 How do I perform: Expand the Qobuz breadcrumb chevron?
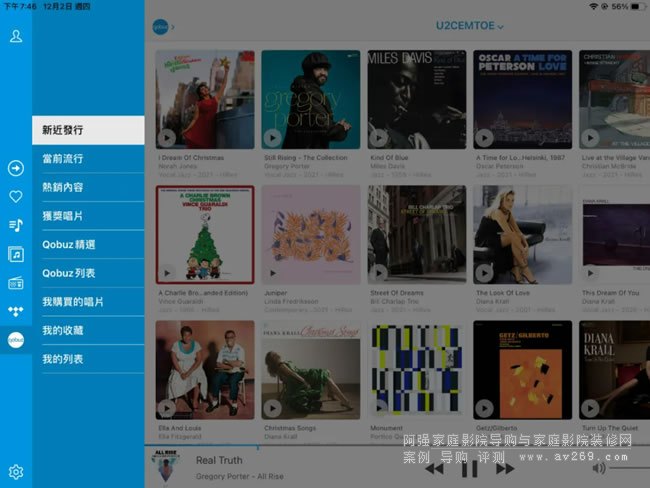point(173,27)
